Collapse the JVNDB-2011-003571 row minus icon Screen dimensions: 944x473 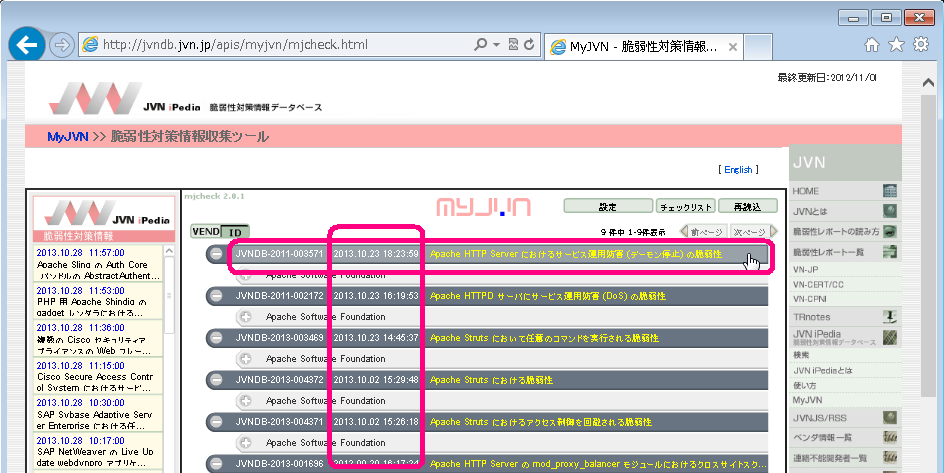pyautogui.click(x=216, y=254)
